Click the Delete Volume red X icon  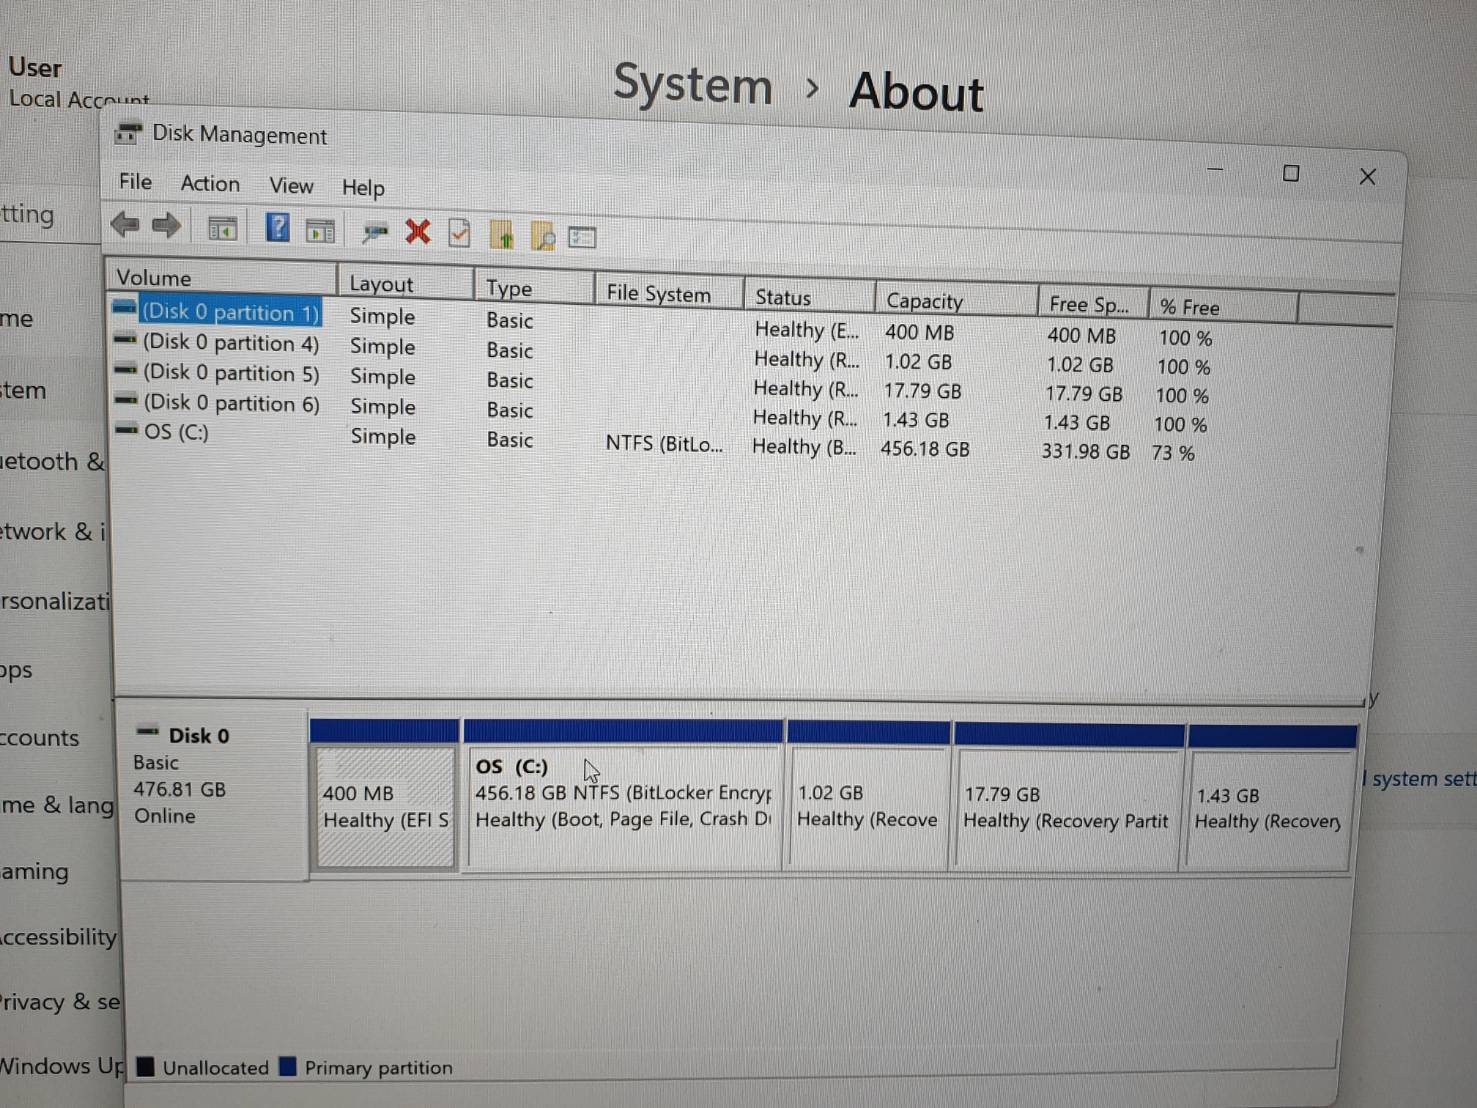pyautogui.click(x=417, y=232)
